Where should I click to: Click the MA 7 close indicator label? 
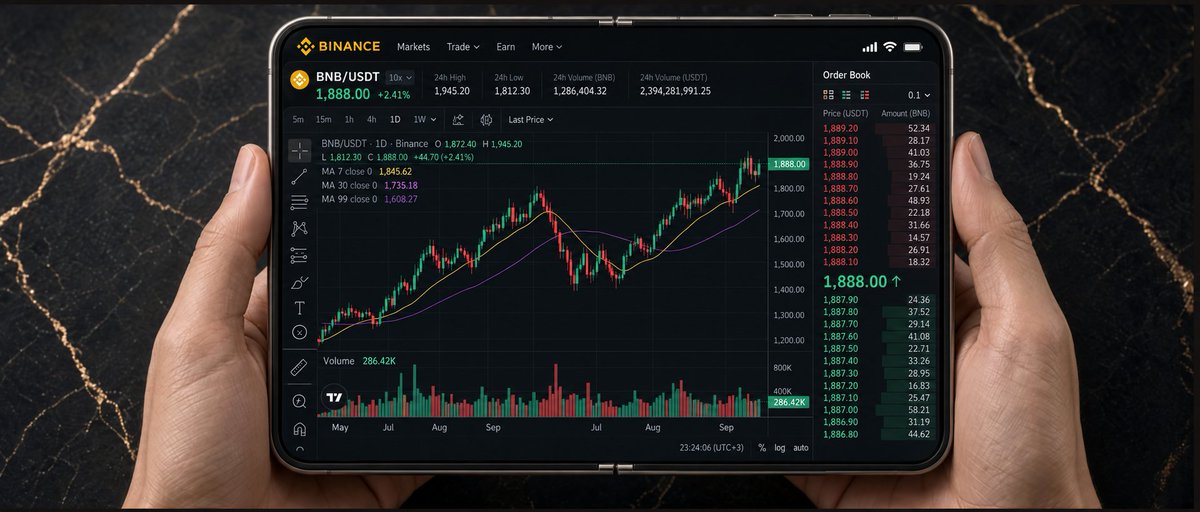[349, 171]
